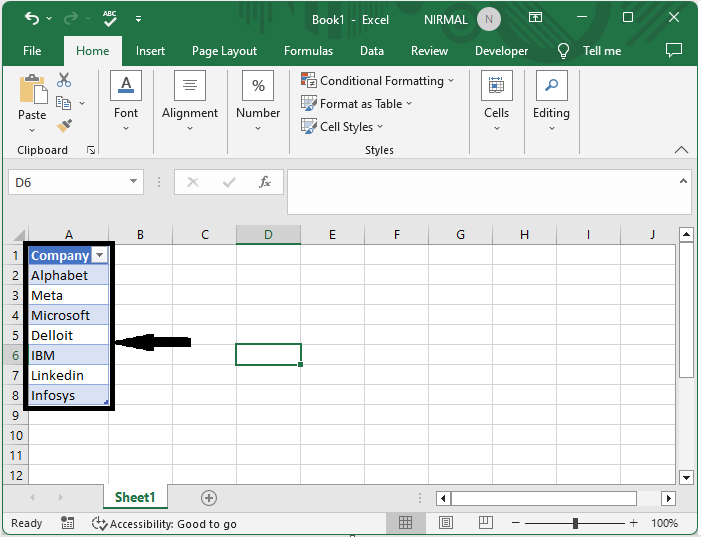The image size is (701, 537).
Task: Click horizontal scroll left arrow
Action: click(x=443, y=498)
